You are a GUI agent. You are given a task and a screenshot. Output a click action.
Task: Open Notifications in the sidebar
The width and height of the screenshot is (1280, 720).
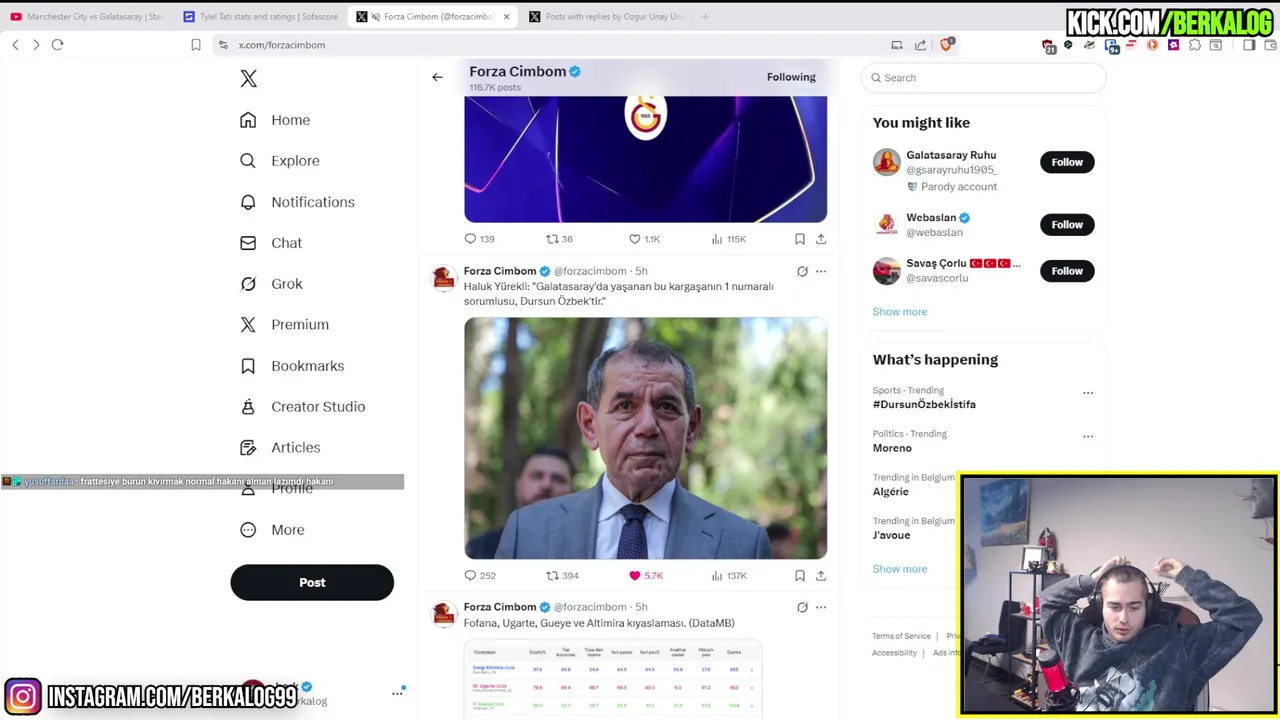pos(297,202)
